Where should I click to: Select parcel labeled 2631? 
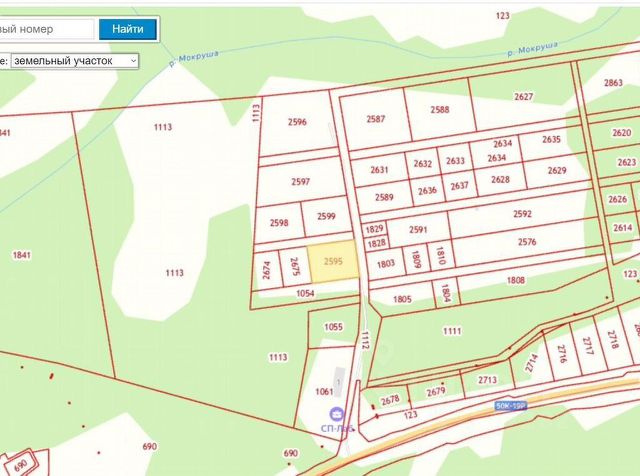pos(379,169)
